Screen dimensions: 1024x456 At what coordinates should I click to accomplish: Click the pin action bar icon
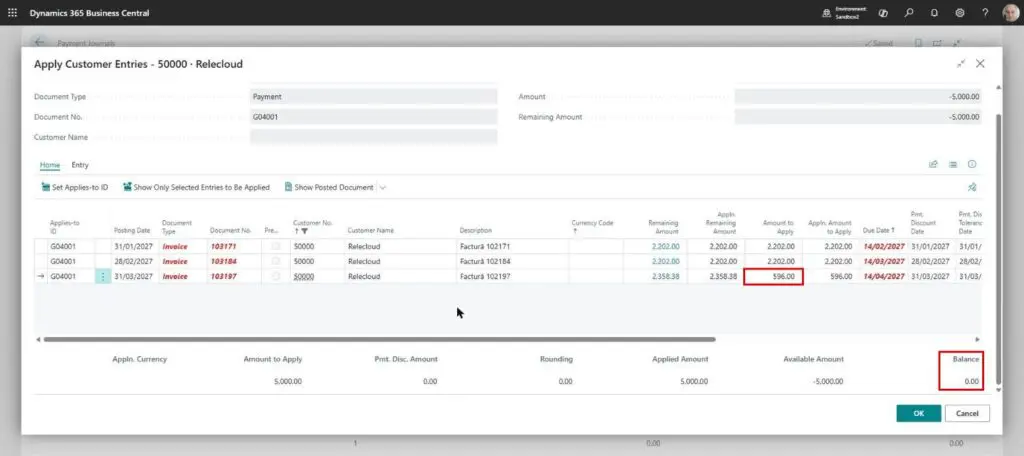tap(972, 187)
